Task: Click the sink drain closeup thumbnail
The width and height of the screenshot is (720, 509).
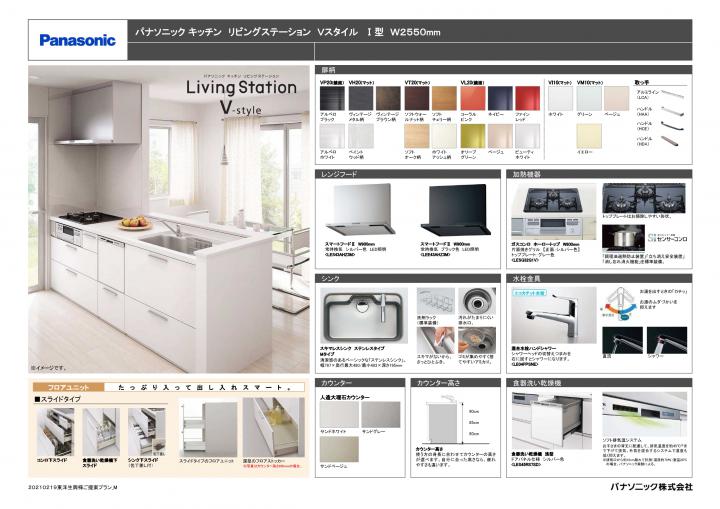Action: pyautogui.click(x=477, y=301)
